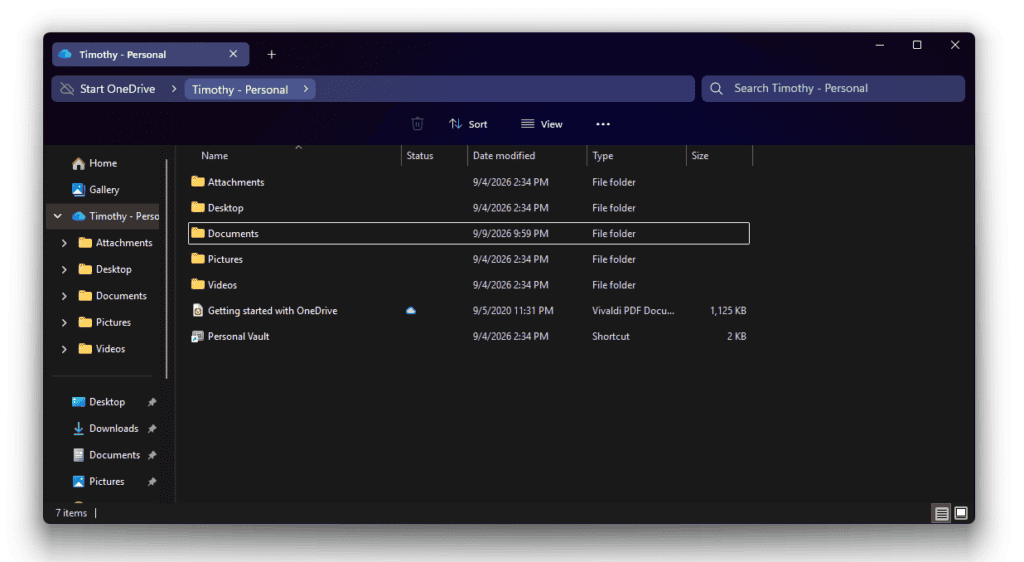The image size is (1024, 562).
Task: Click the OneDrive cloud icon in the tab
Action: pos(65,54)
